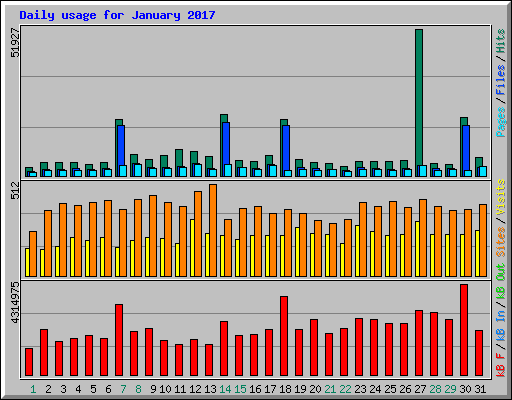Image resolution: width=512 pixels, height=400 pixels.
Task: Click the red kB bar for day 18
Action: click(x=284, y=336)
